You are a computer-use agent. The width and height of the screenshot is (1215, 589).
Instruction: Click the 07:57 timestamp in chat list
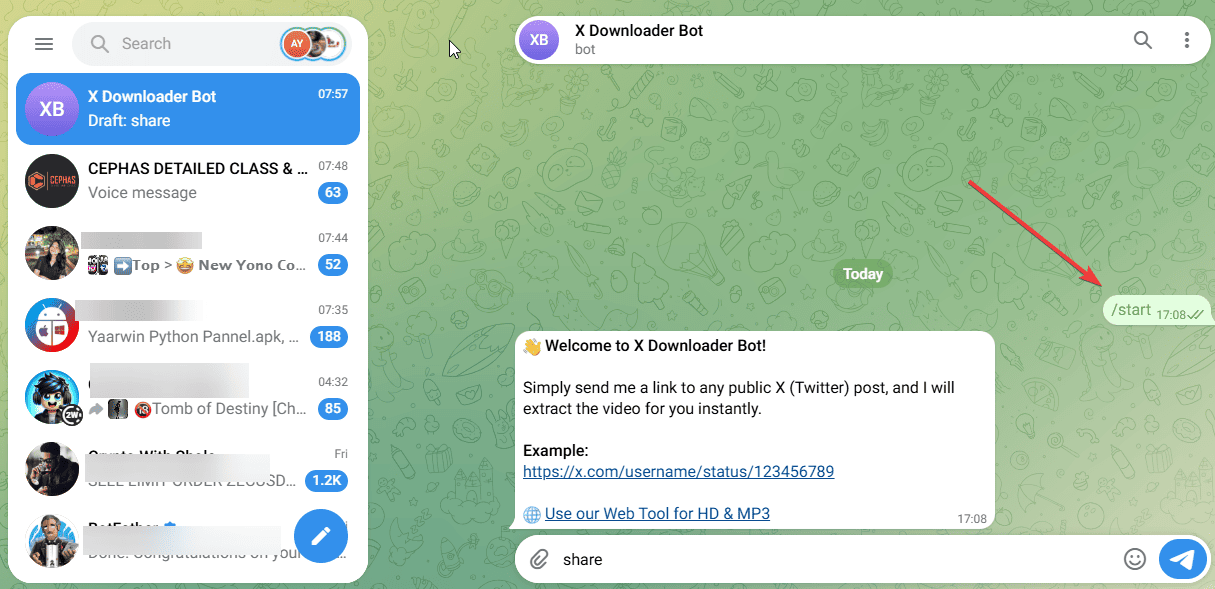333,94
